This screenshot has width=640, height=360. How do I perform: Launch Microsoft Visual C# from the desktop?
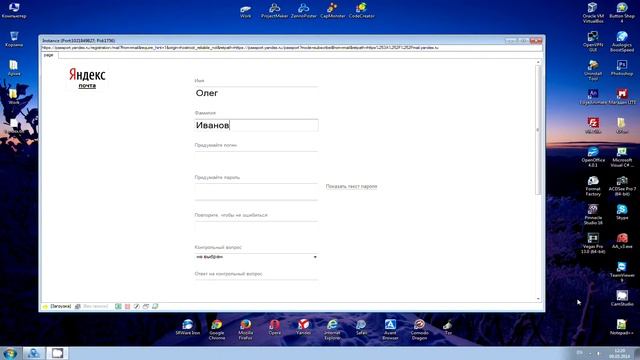pyautogui.click(x=622, y=157)
